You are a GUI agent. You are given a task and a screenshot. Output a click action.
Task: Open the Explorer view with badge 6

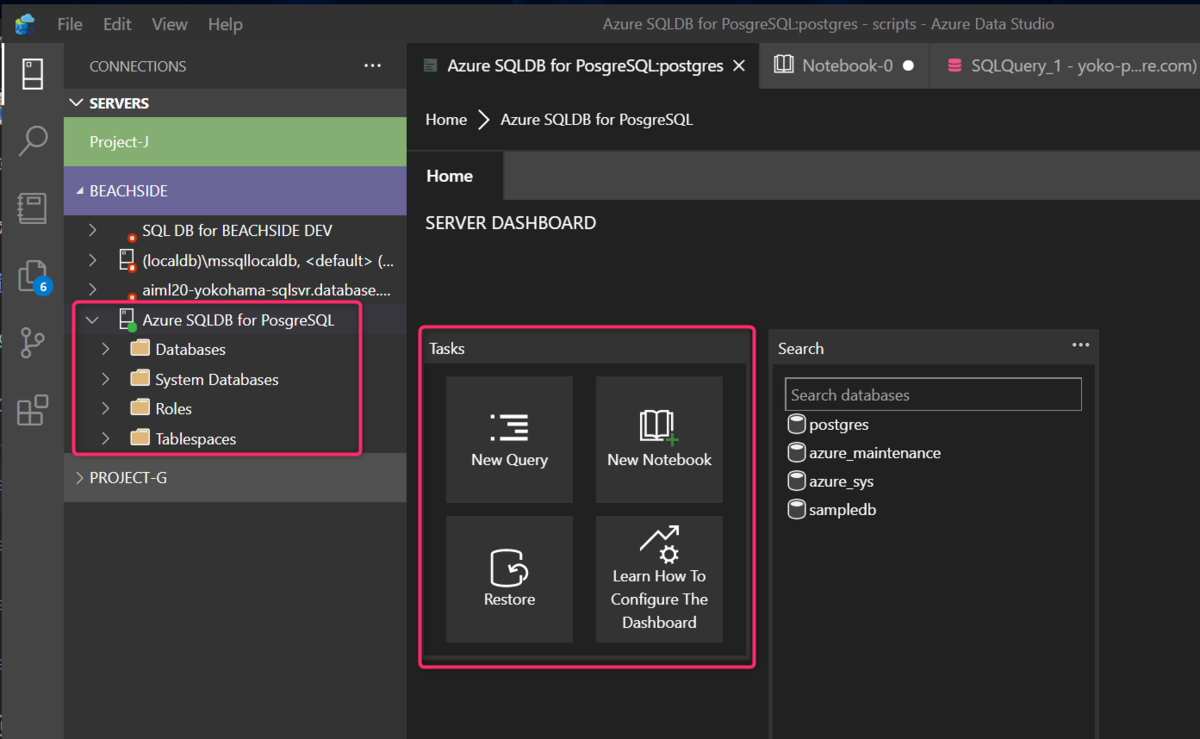(32, 277)
